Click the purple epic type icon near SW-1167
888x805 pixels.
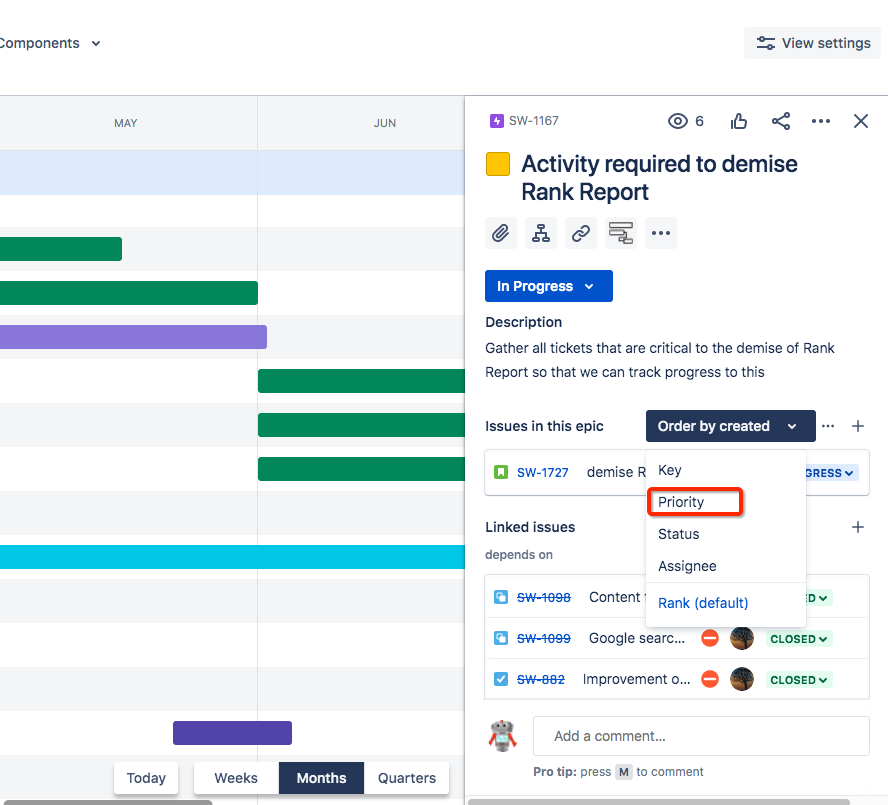pos(497,121)
